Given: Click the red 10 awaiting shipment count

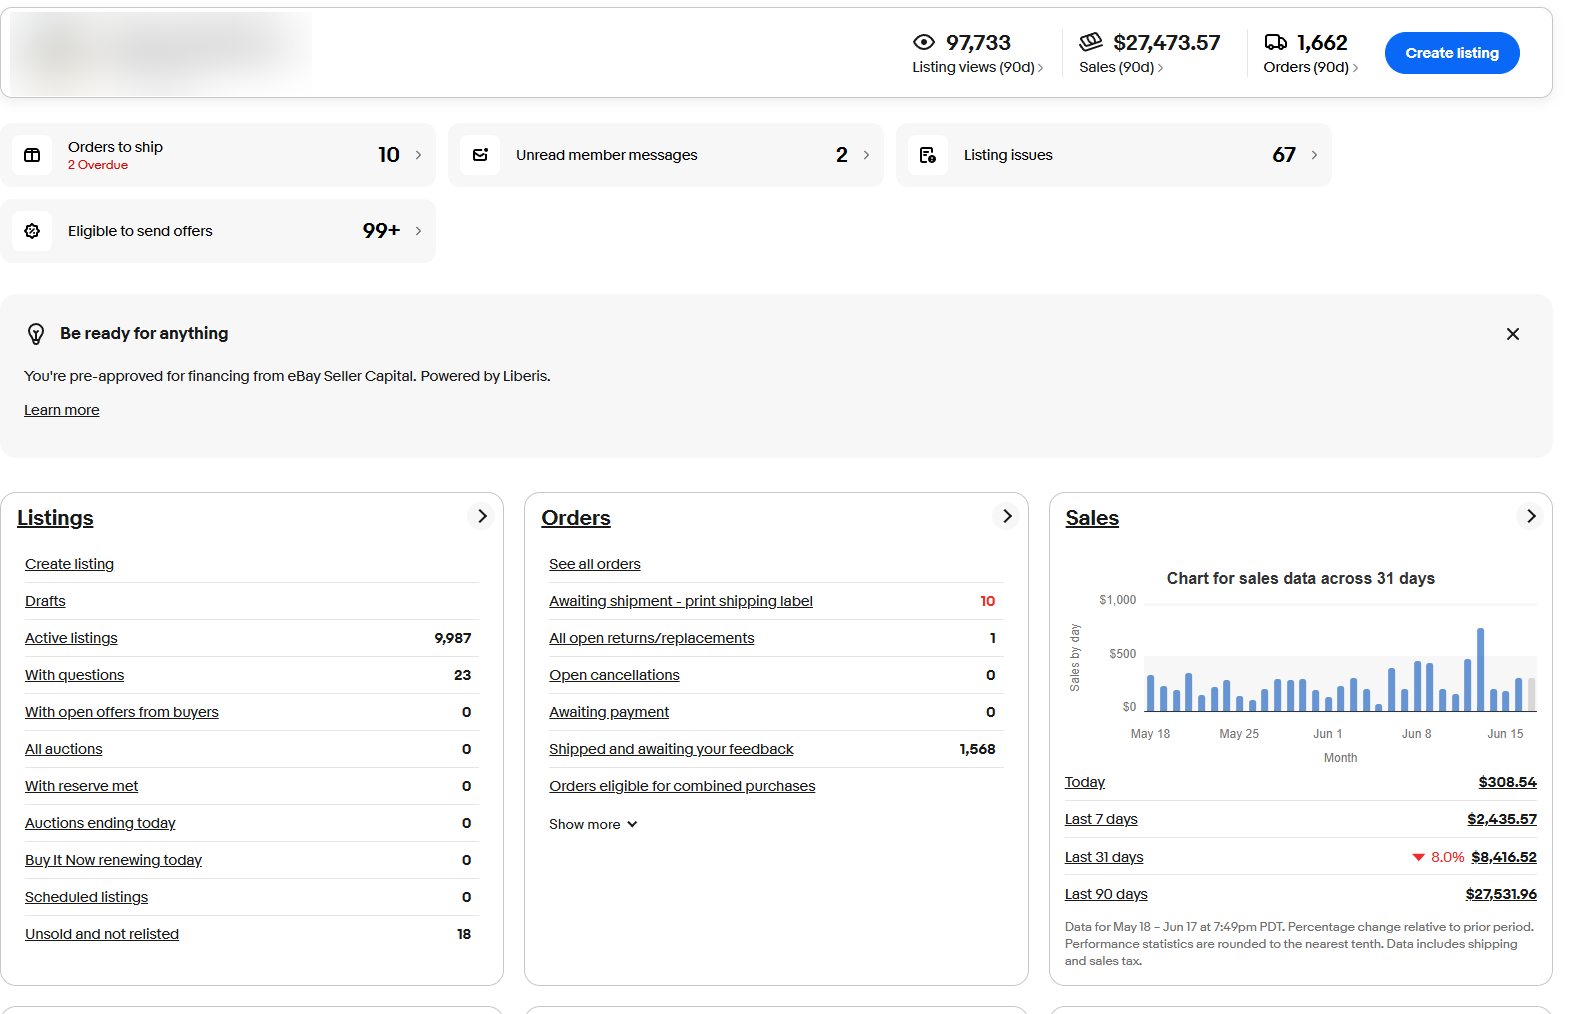Looking at the screenshot, I should [988, 601].
